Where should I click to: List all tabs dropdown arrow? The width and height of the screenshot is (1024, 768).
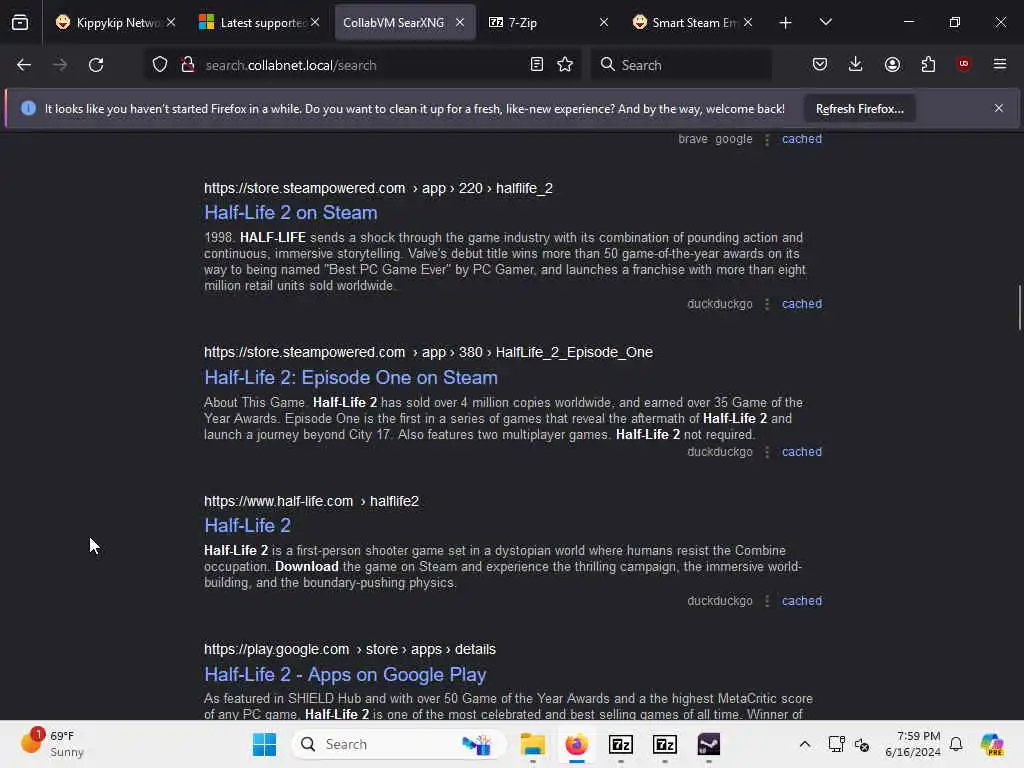825,22
